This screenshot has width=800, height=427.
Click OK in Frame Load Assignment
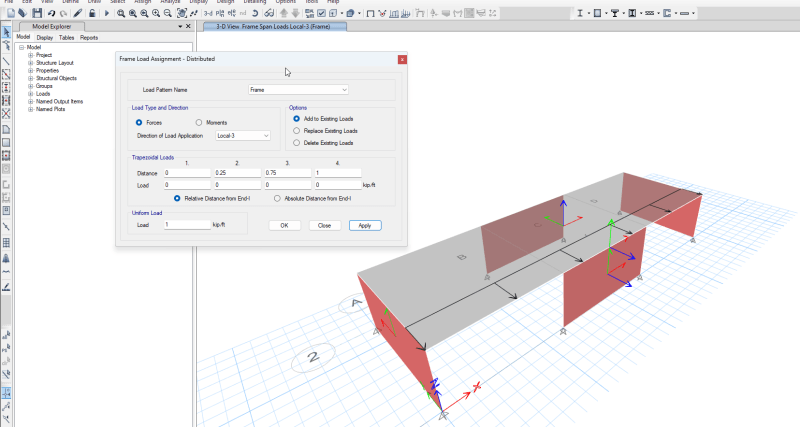pyautogui.click(x=285, y=225)
